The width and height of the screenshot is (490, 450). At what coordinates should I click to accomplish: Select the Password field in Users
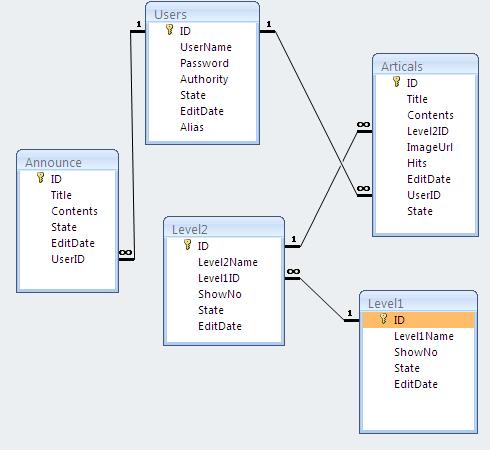[x=204, y=63]
